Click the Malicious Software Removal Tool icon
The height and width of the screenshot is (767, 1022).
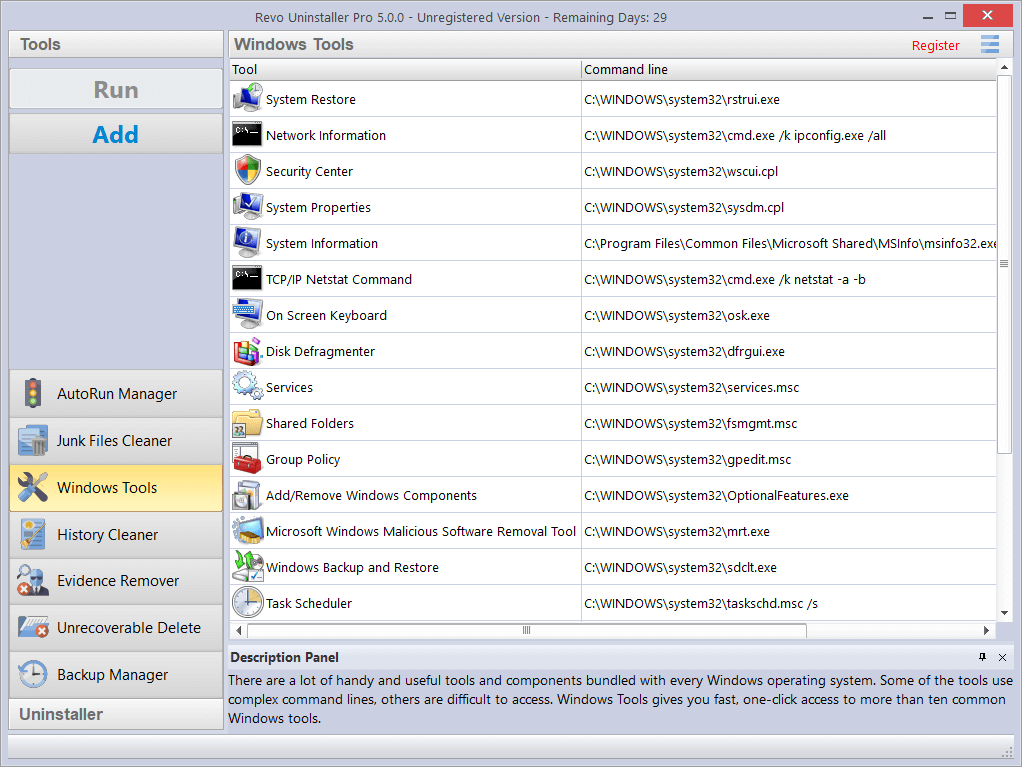coord(248,530)
